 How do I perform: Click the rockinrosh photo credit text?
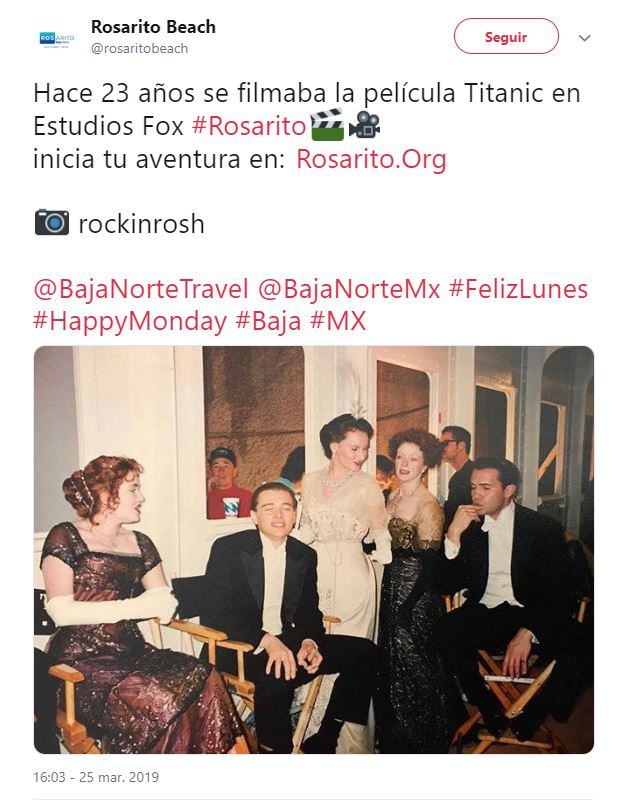click(141, 224)
